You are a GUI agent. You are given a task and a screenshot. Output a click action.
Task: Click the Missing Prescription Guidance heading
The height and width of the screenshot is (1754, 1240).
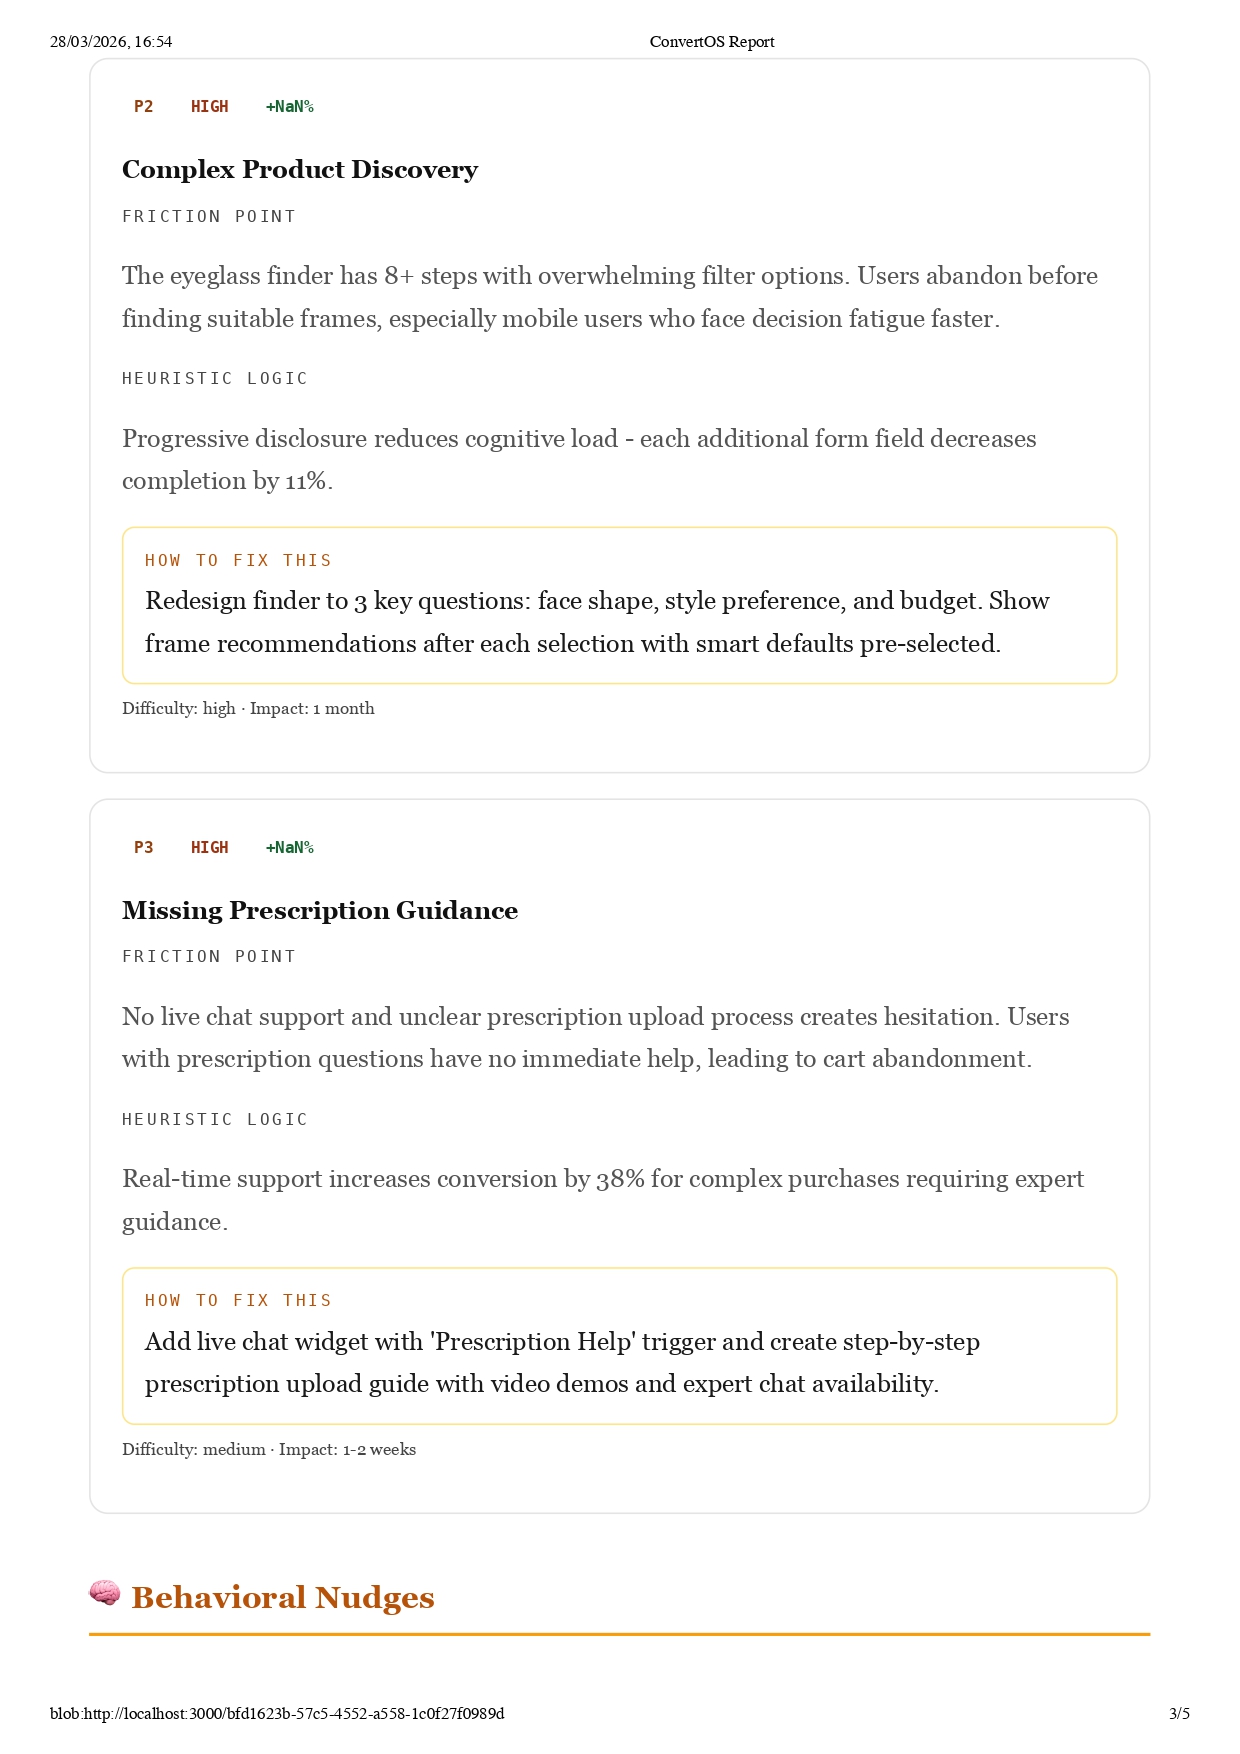320,911
